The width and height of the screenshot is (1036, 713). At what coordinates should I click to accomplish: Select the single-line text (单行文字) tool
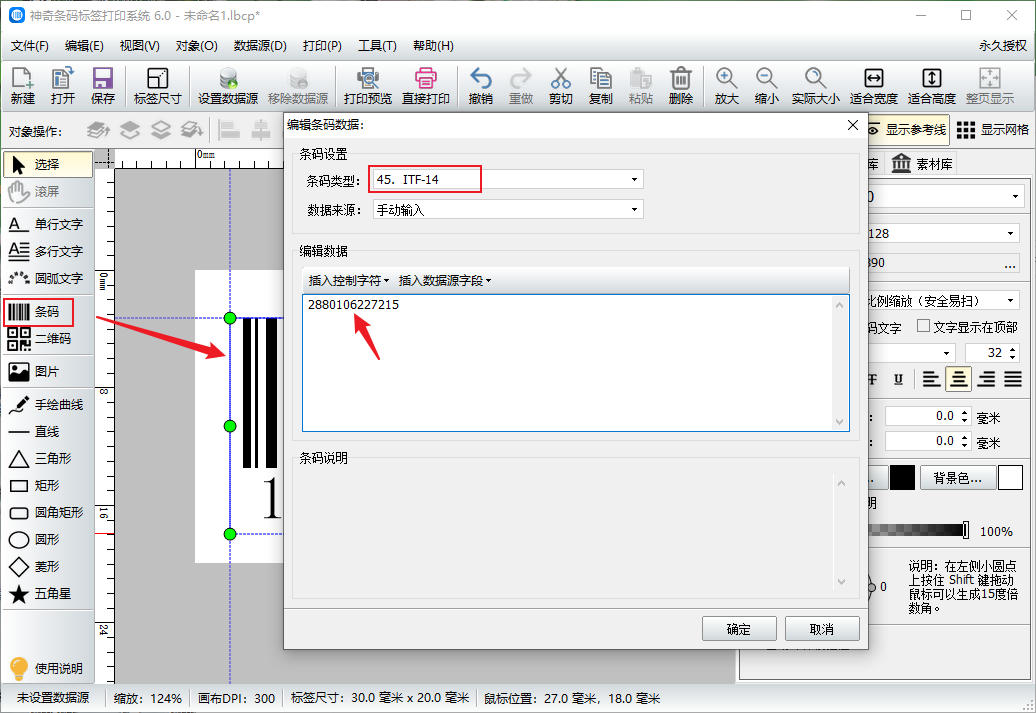pos(48,225)
